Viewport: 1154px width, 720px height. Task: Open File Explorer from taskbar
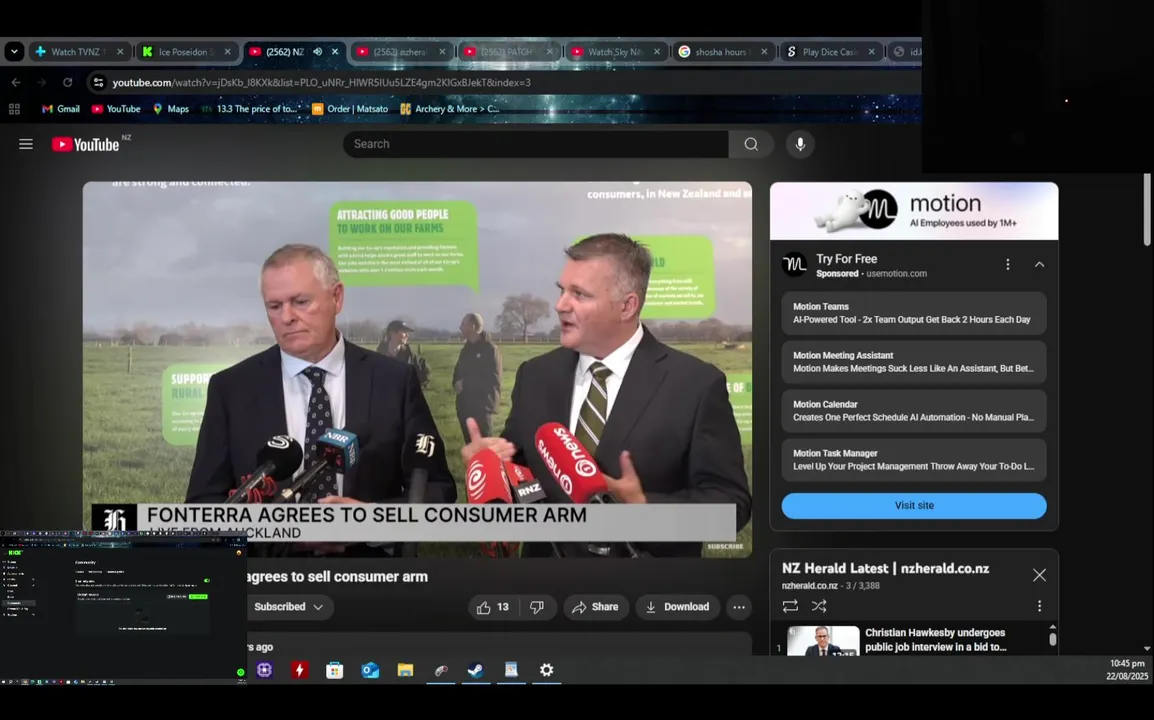(406, 670)
